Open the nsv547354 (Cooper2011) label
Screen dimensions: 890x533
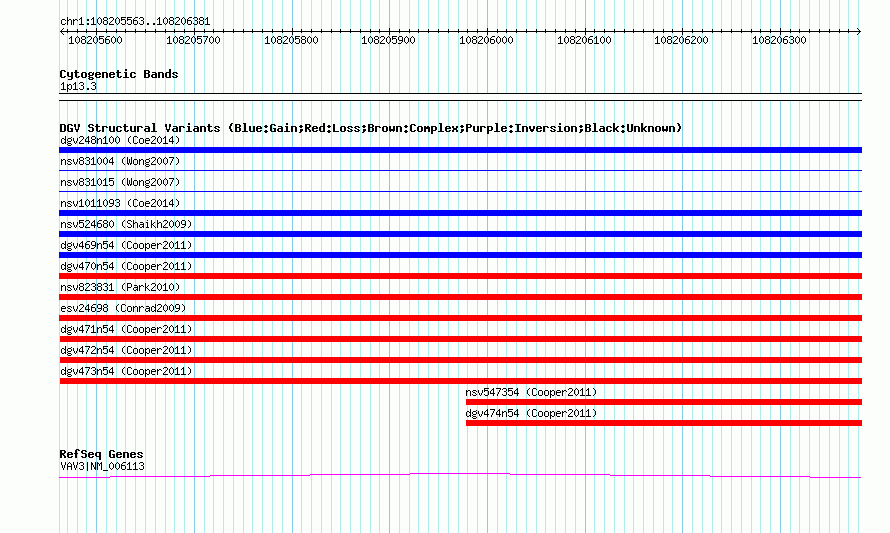[531, 392]
